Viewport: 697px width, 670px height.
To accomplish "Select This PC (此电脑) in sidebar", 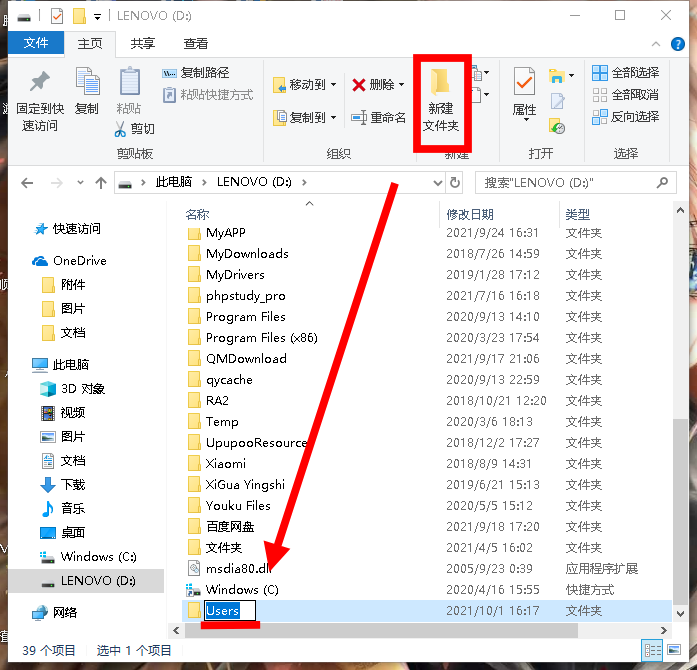I will tap(60, 365).
